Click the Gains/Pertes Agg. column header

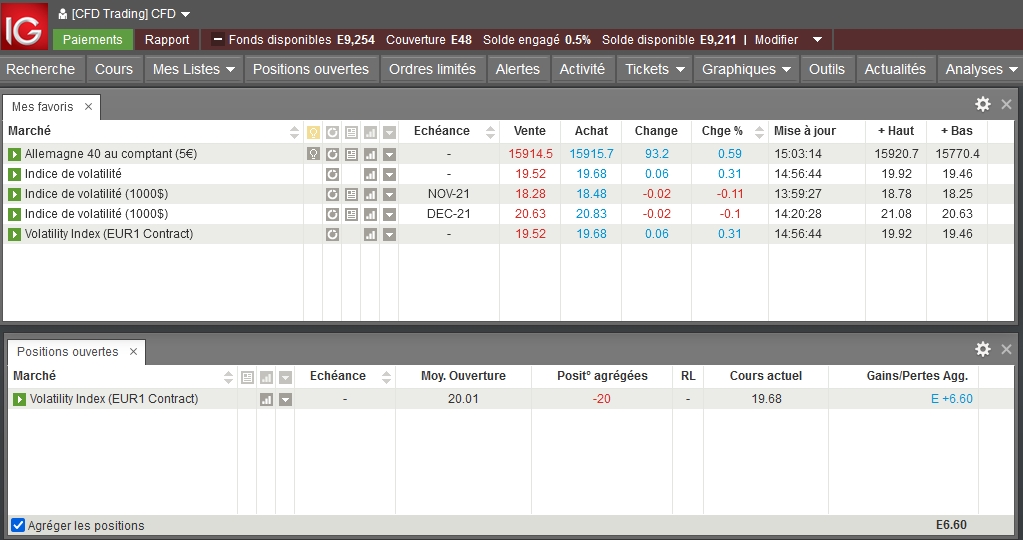(x=917, y=376)
